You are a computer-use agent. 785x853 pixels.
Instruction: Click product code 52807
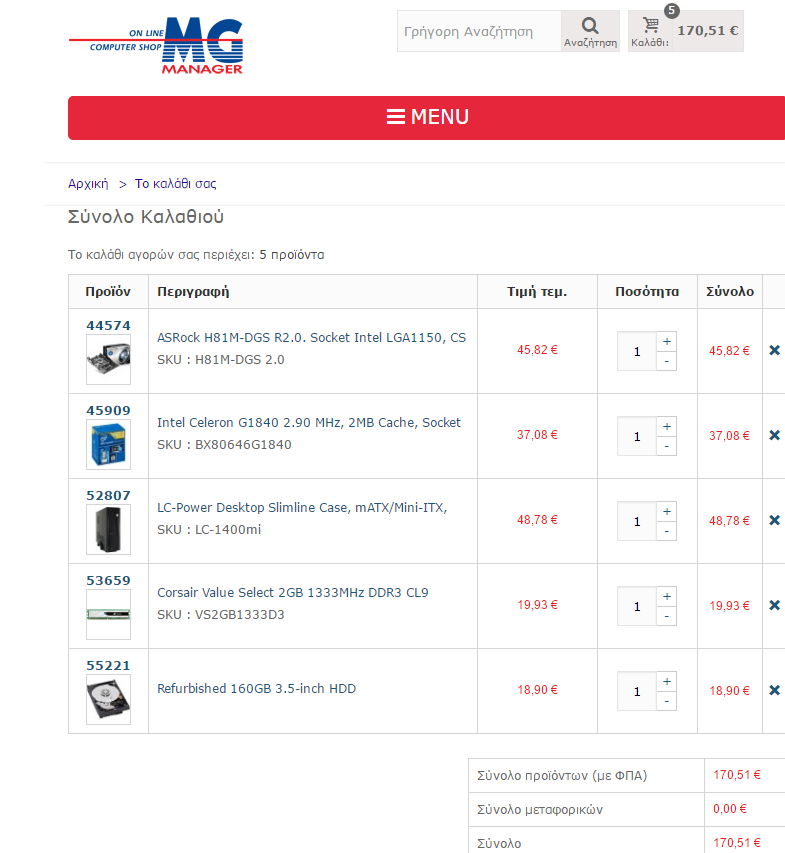coord(108,495)
